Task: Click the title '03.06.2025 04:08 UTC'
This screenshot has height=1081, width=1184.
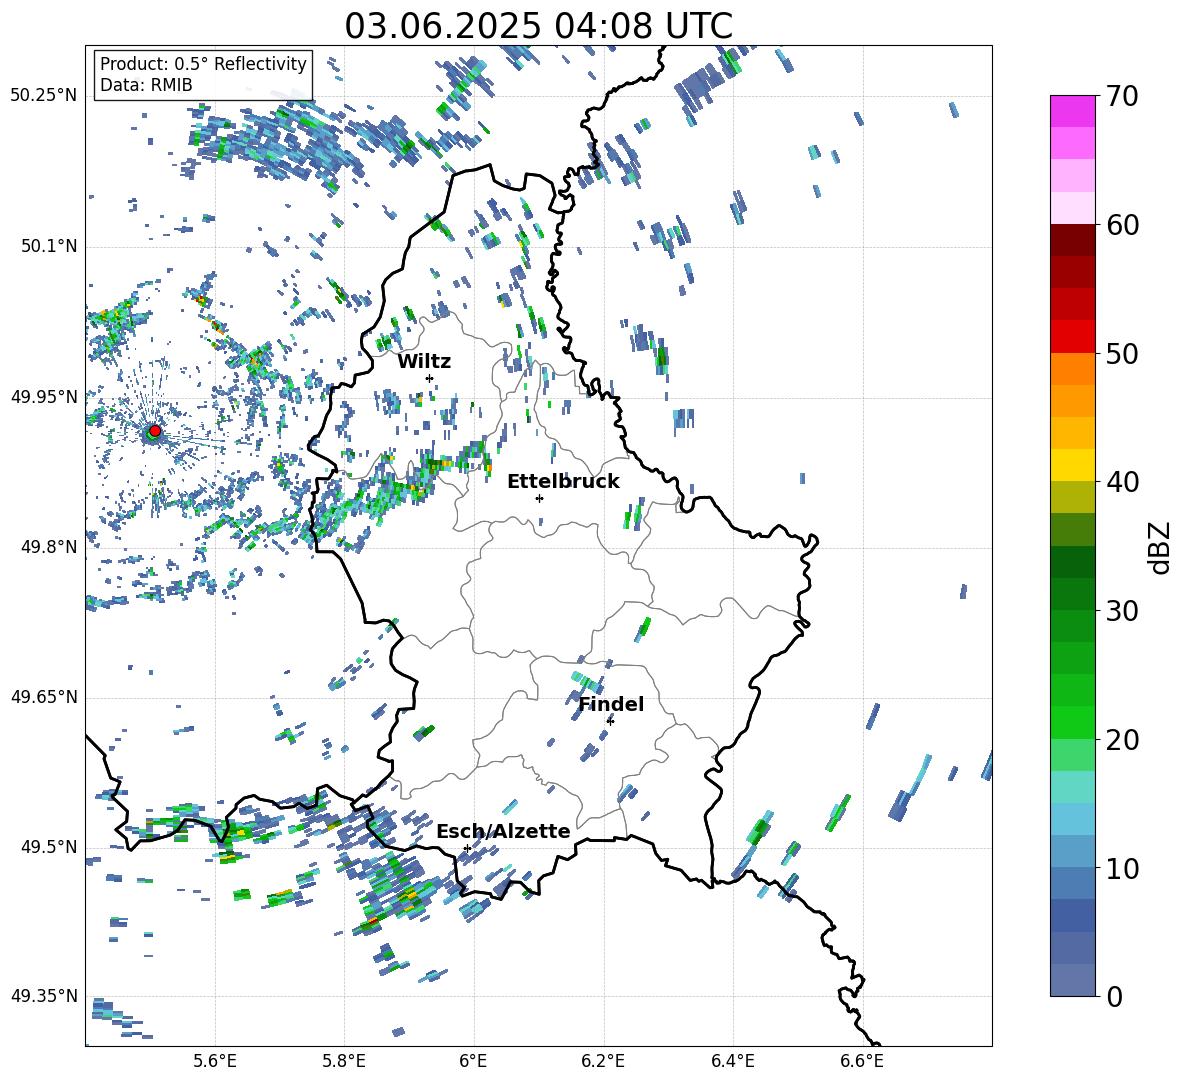Action: 538,26
